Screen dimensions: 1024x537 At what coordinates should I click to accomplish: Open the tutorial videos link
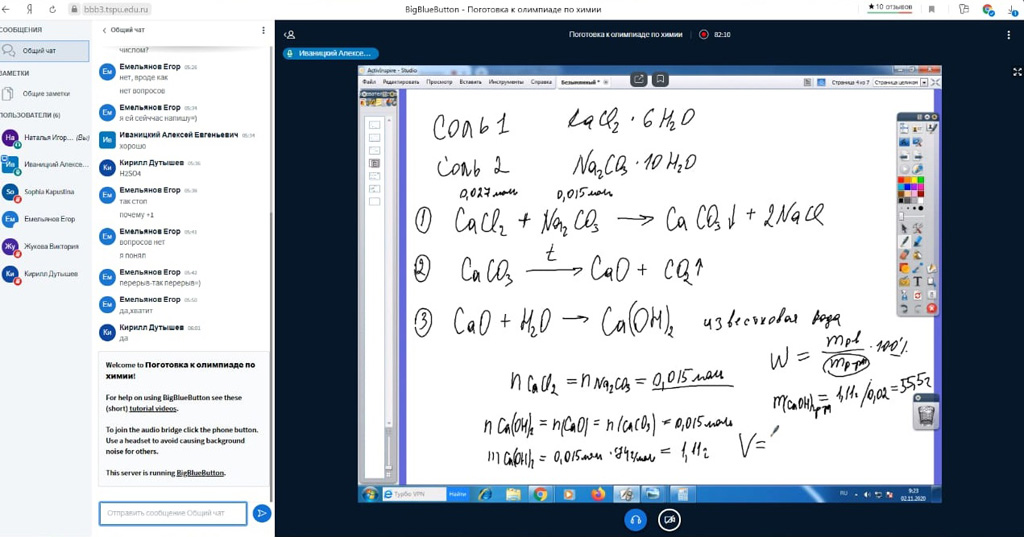click(153, 409)
